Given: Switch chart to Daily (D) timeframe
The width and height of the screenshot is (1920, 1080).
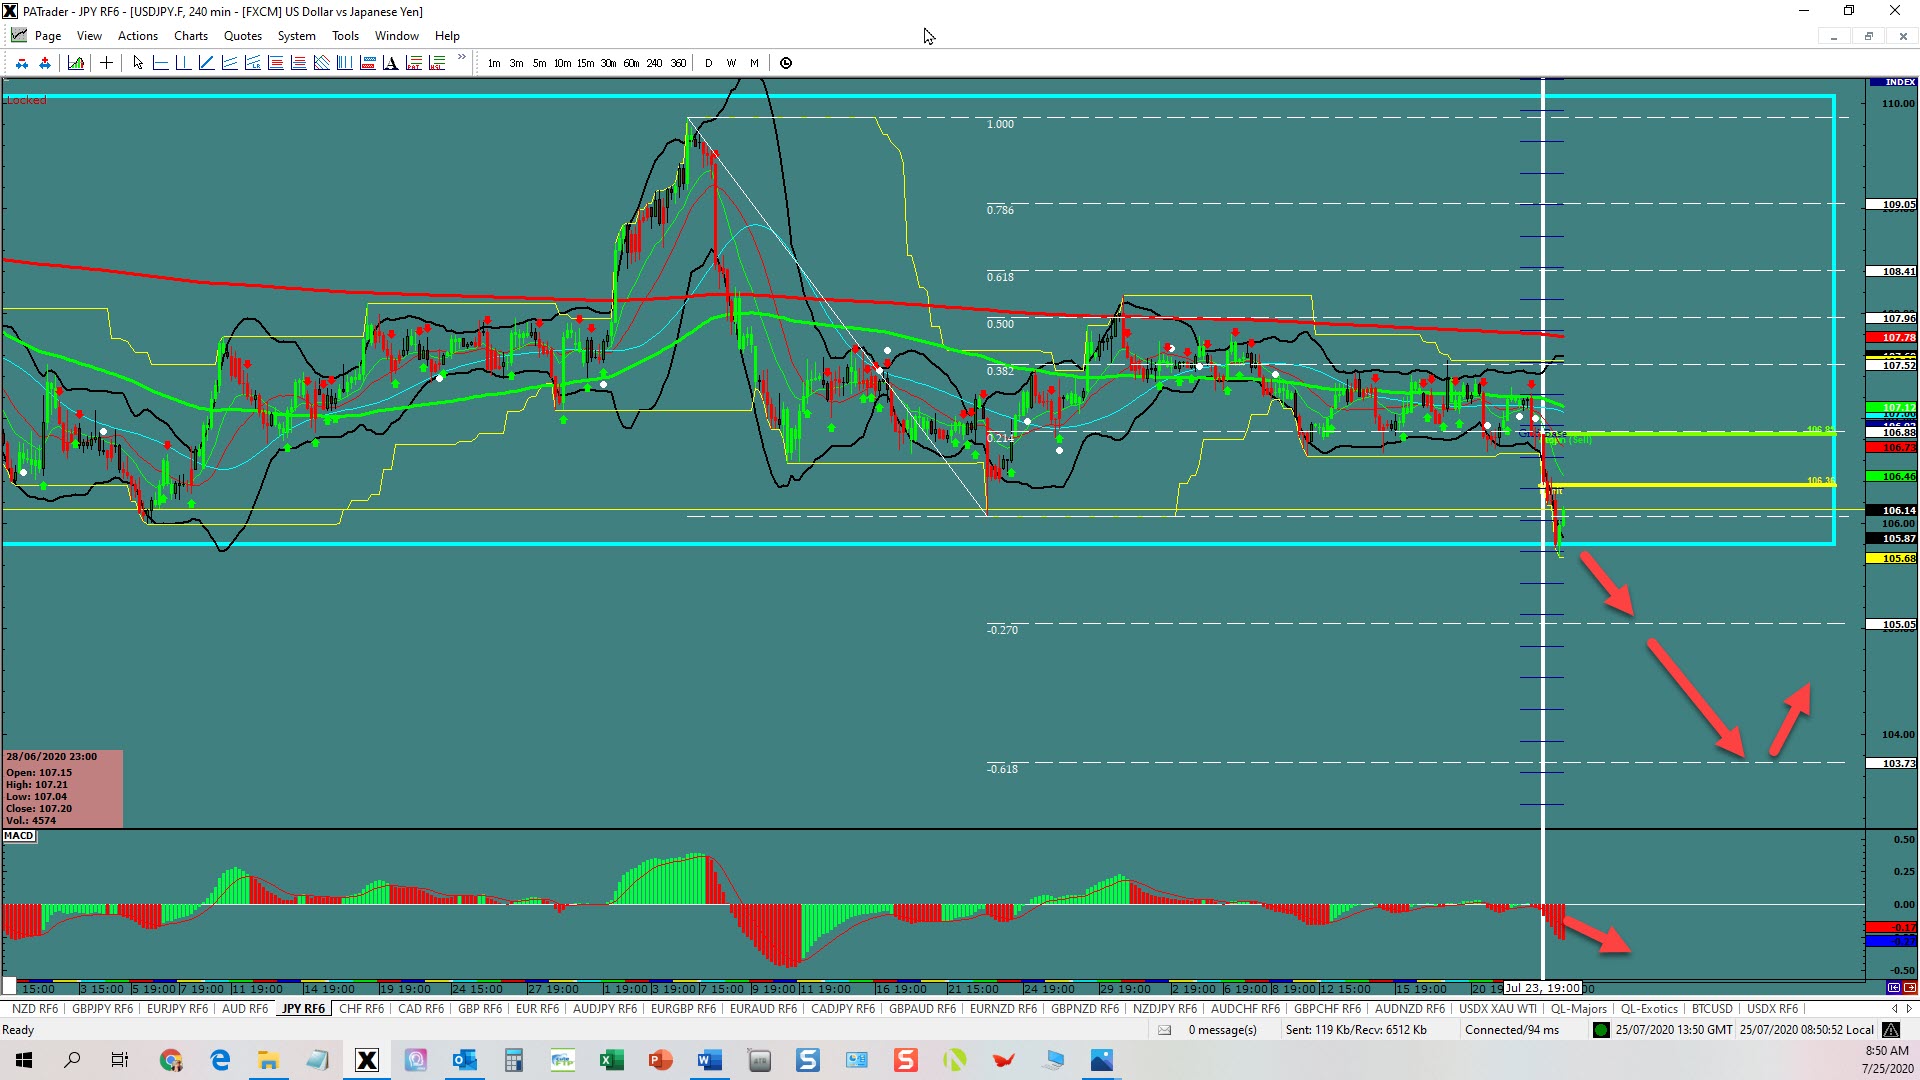Looking at the screenshot, I should click(x=709, y=63).
